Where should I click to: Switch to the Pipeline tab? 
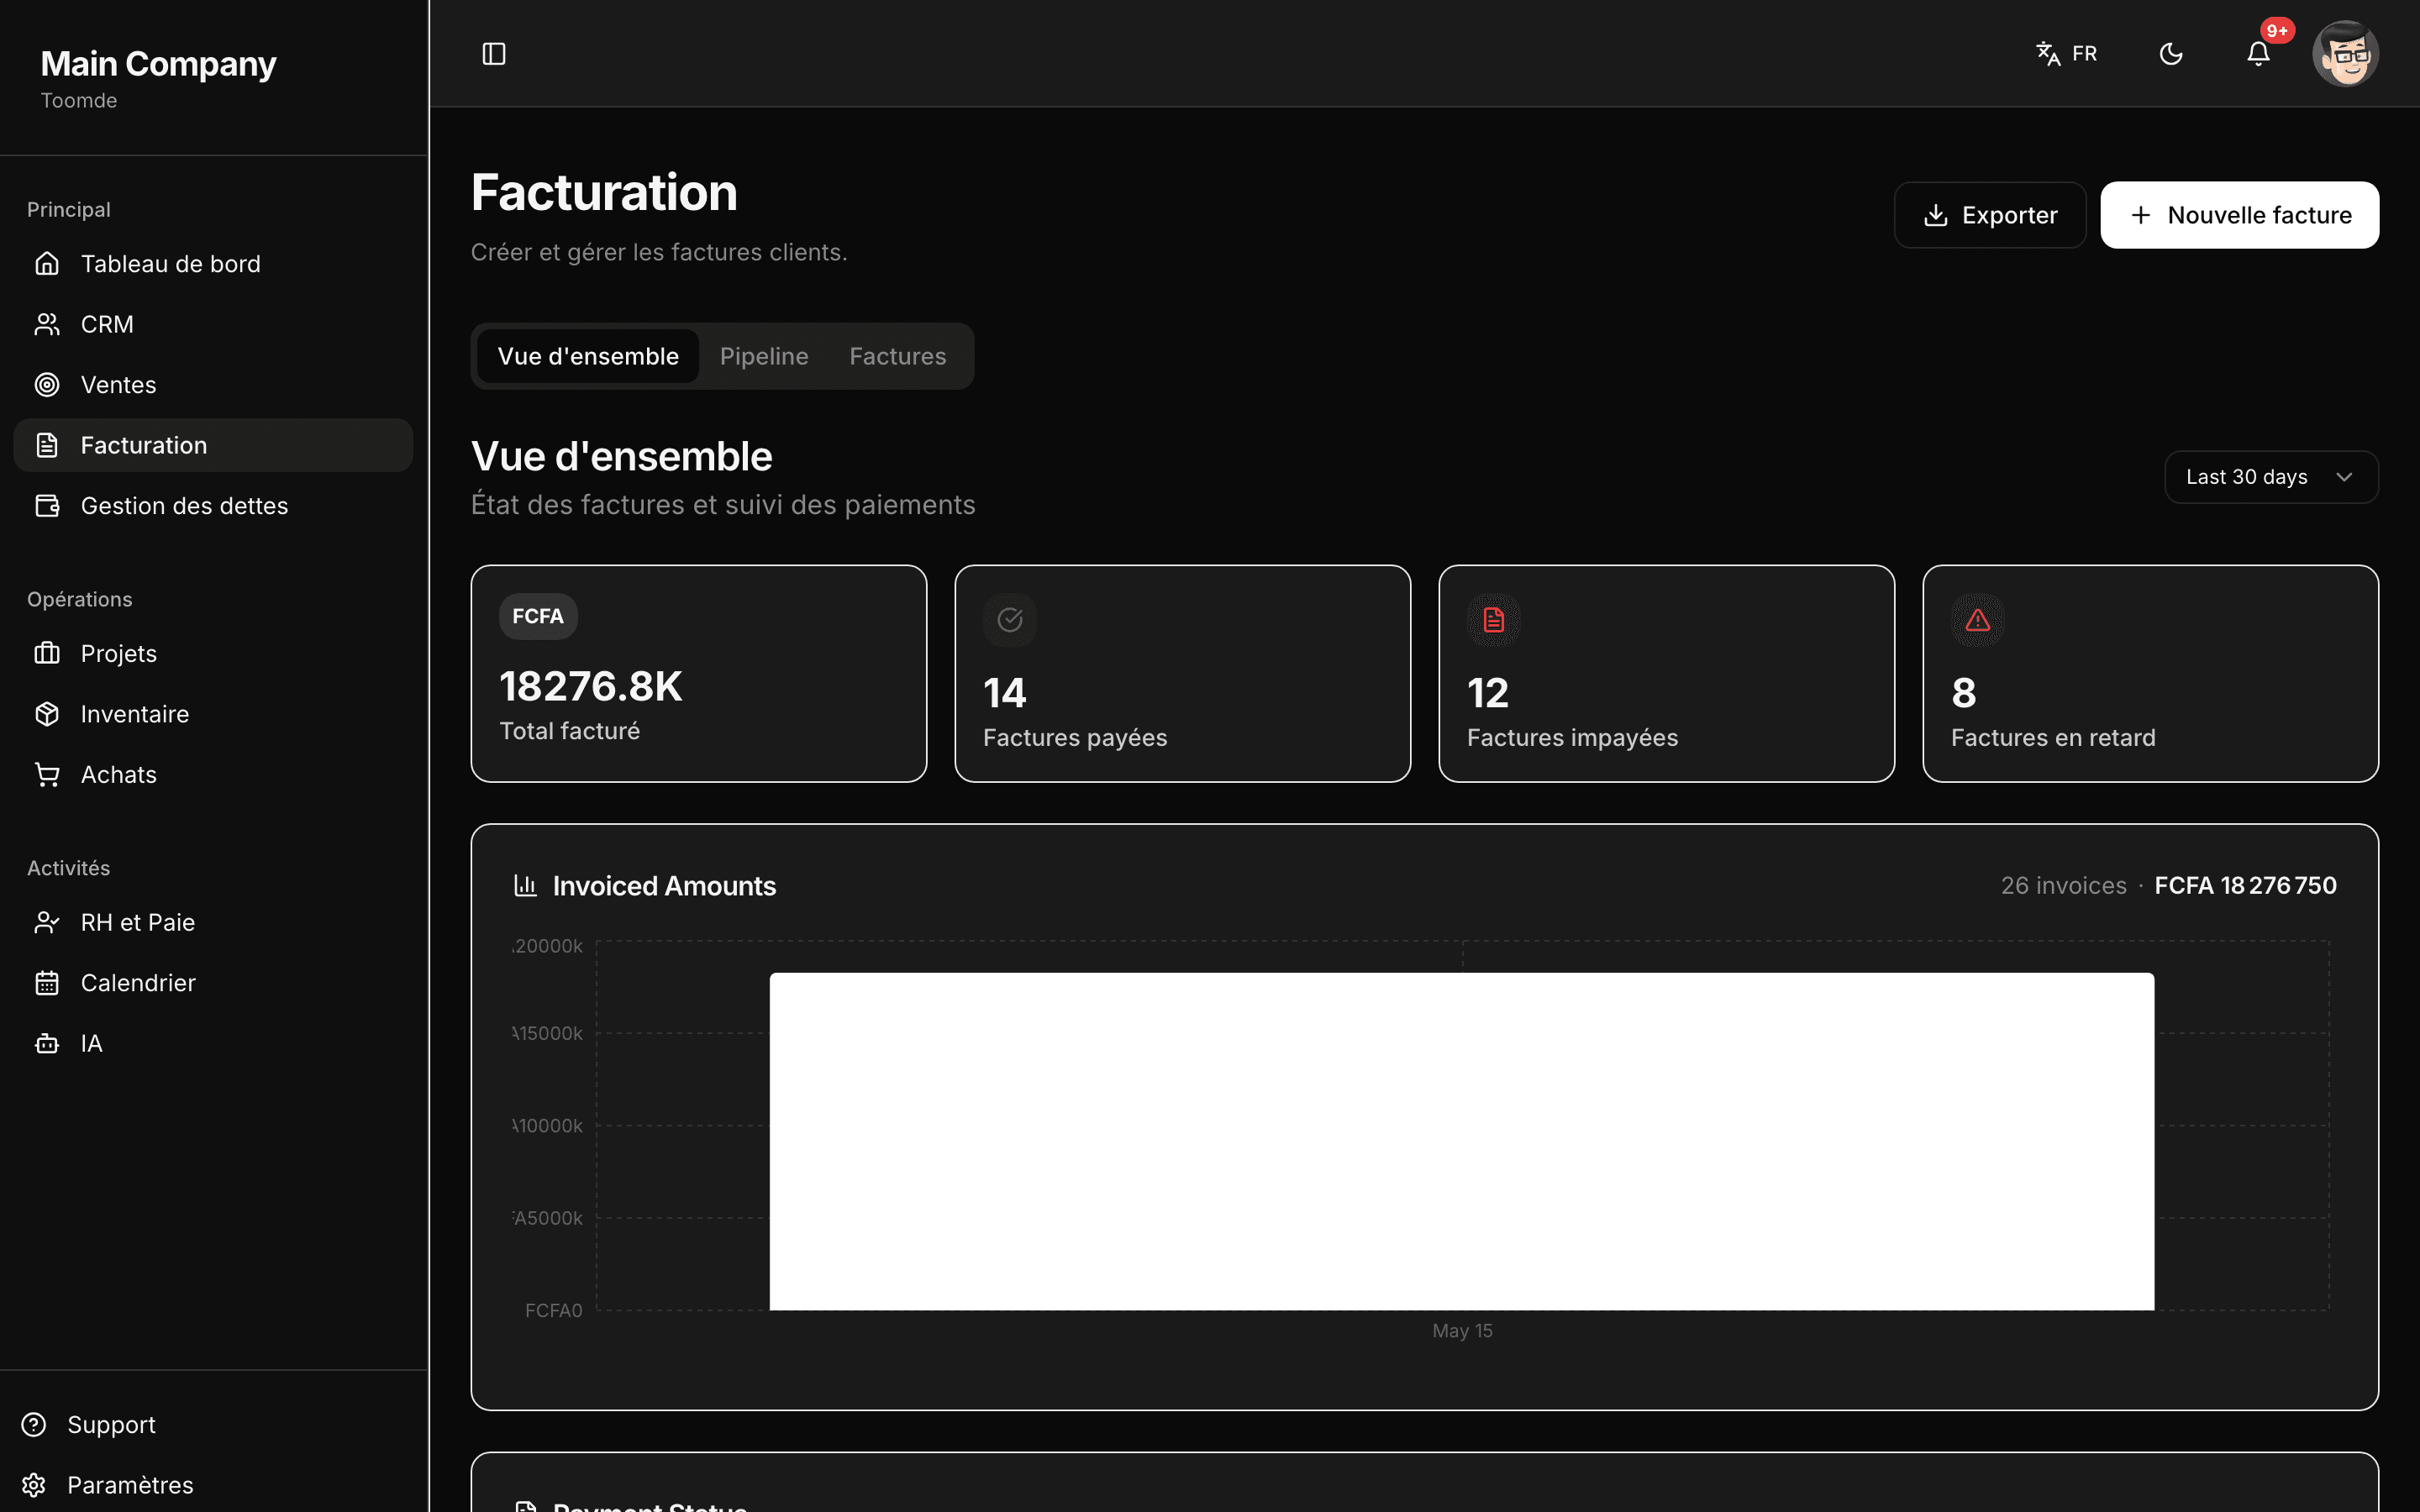(x=764, y=356)
